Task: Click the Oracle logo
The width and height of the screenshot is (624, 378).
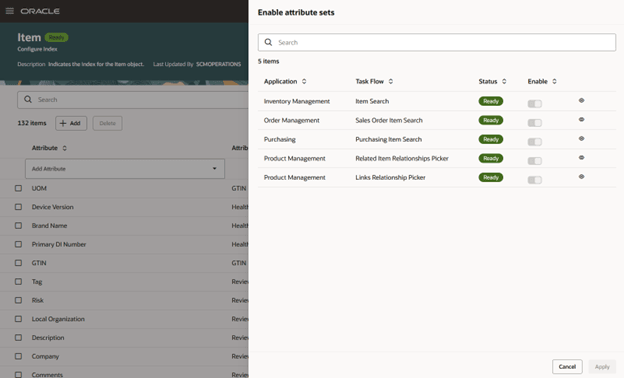Action: [x=40, y=11]
